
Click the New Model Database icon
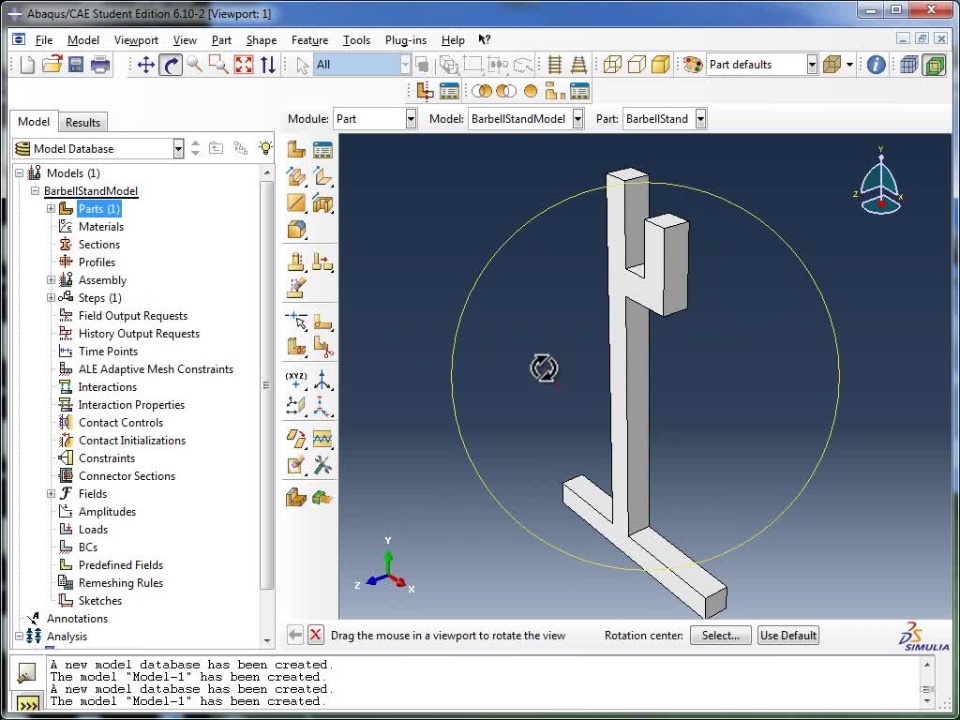(27, 64)
